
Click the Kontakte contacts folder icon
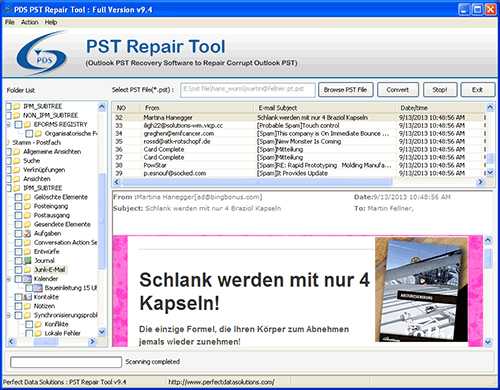pyautogui.click(x=28, y=297)
